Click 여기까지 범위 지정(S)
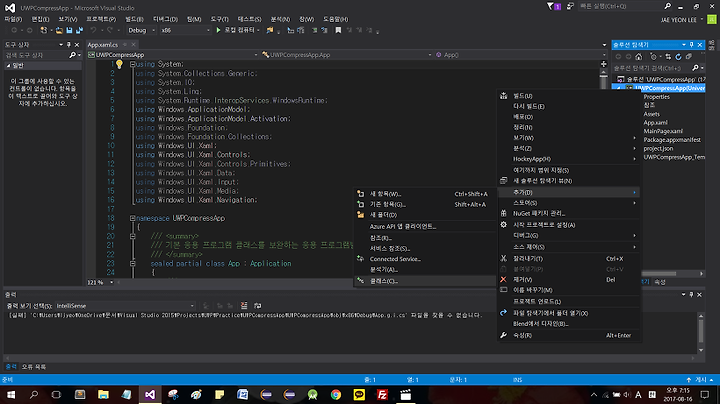The height and width of the screenshot is (404, 720). click(x=569, y=170)
